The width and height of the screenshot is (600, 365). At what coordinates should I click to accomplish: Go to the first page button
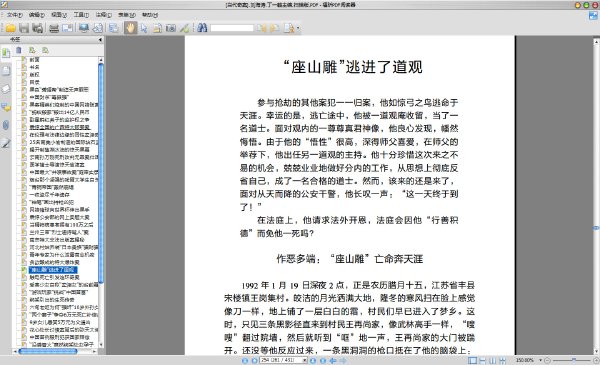pyautogui.click(x=245, y=360)
